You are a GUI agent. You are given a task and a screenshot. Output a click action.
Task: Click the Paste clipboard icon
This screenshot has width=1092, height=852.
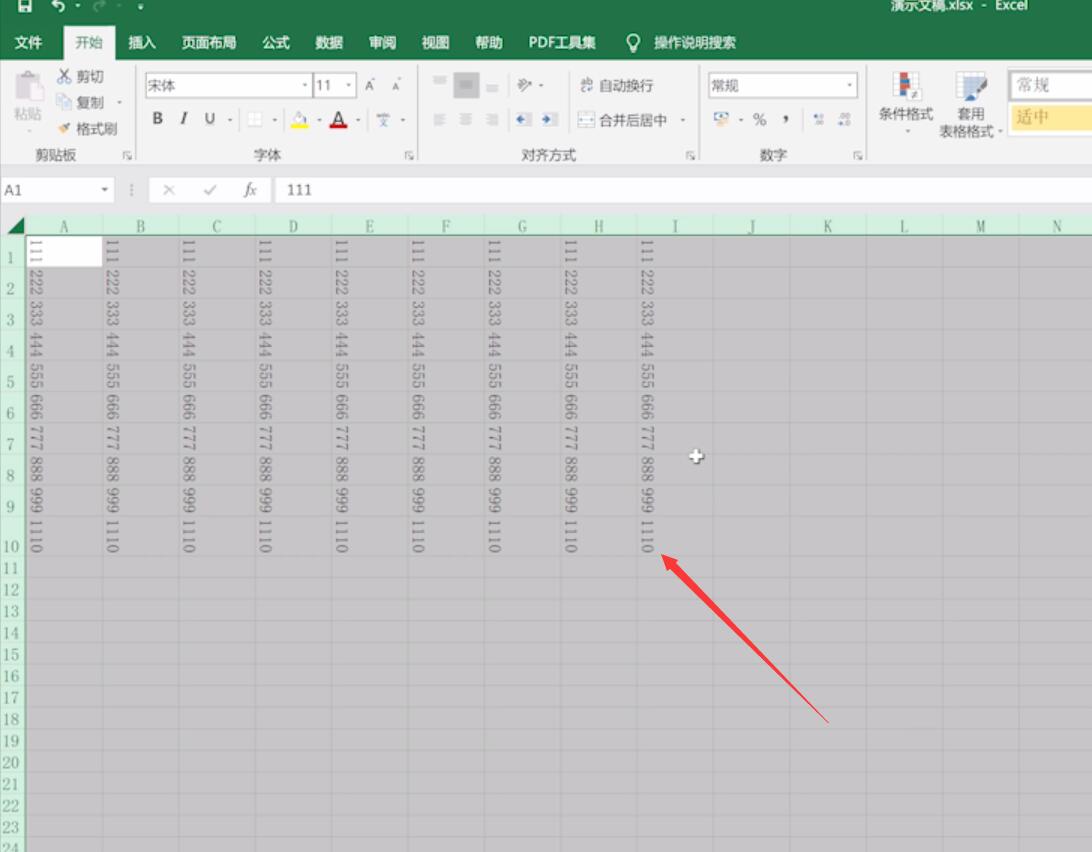click(x=29, y=88)
